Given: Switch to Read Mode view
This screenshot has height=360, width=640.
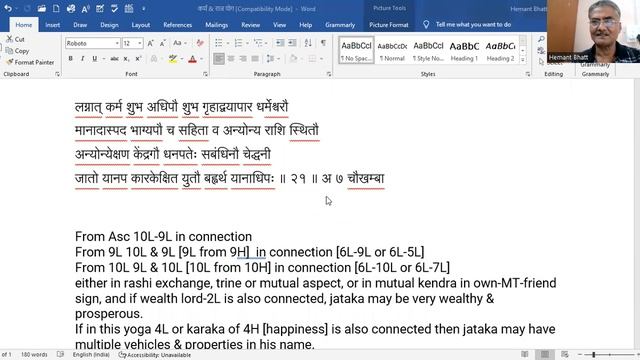Looking at the screenshot, I should point(525,354).
